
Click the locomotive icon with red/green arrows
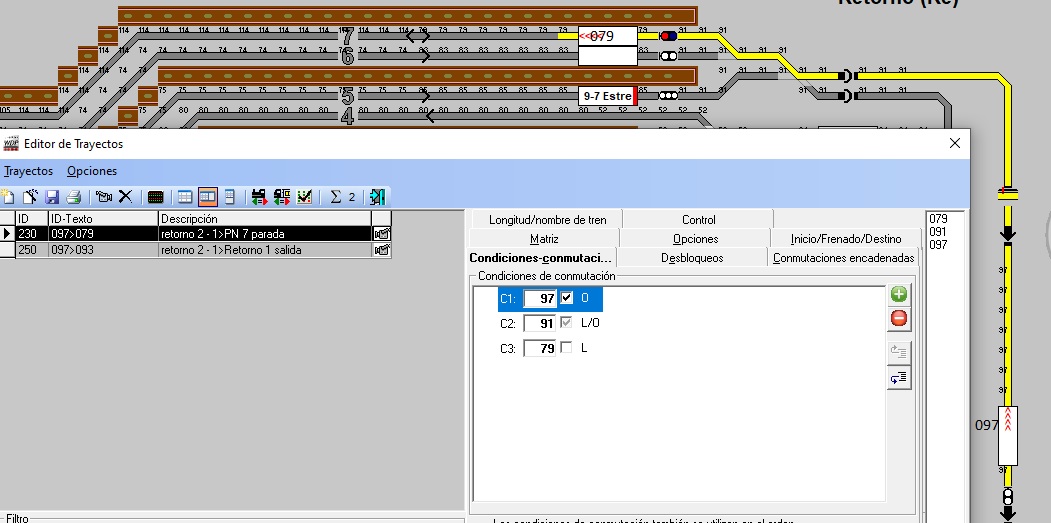click(259, 196)
